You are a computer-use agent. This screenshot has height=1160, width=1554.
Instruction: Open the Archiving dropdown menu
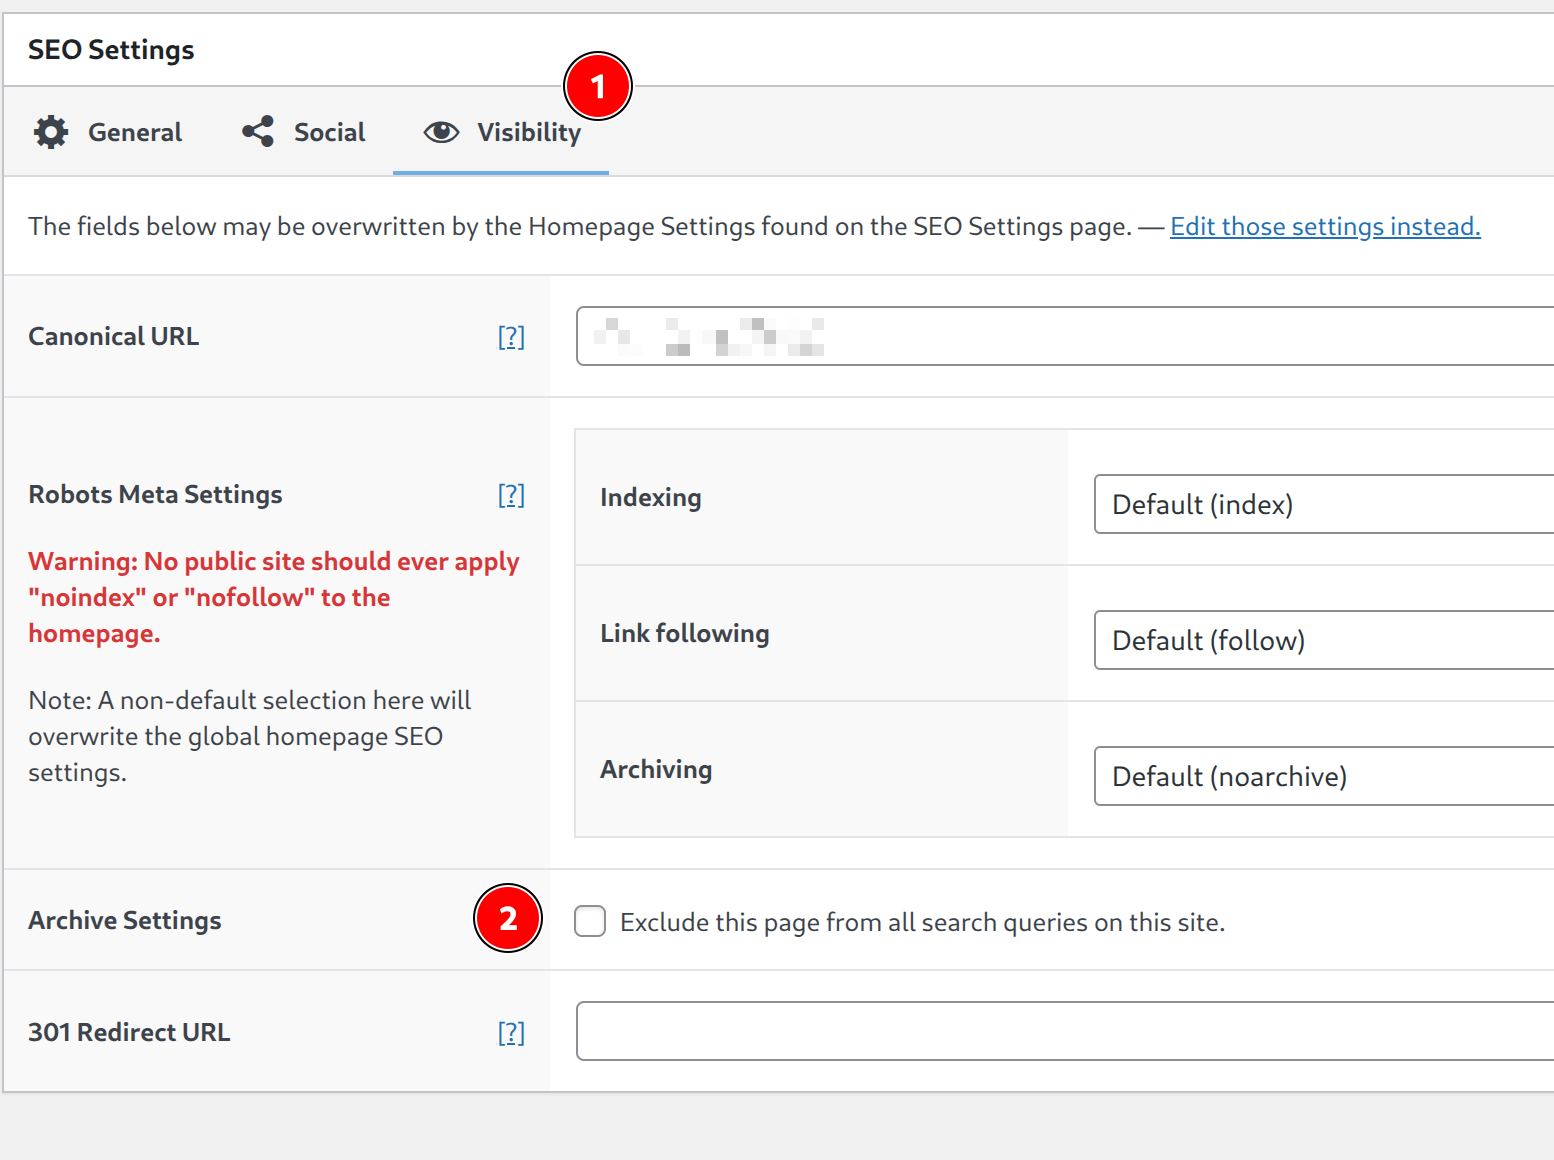[x=1322, y=776]
